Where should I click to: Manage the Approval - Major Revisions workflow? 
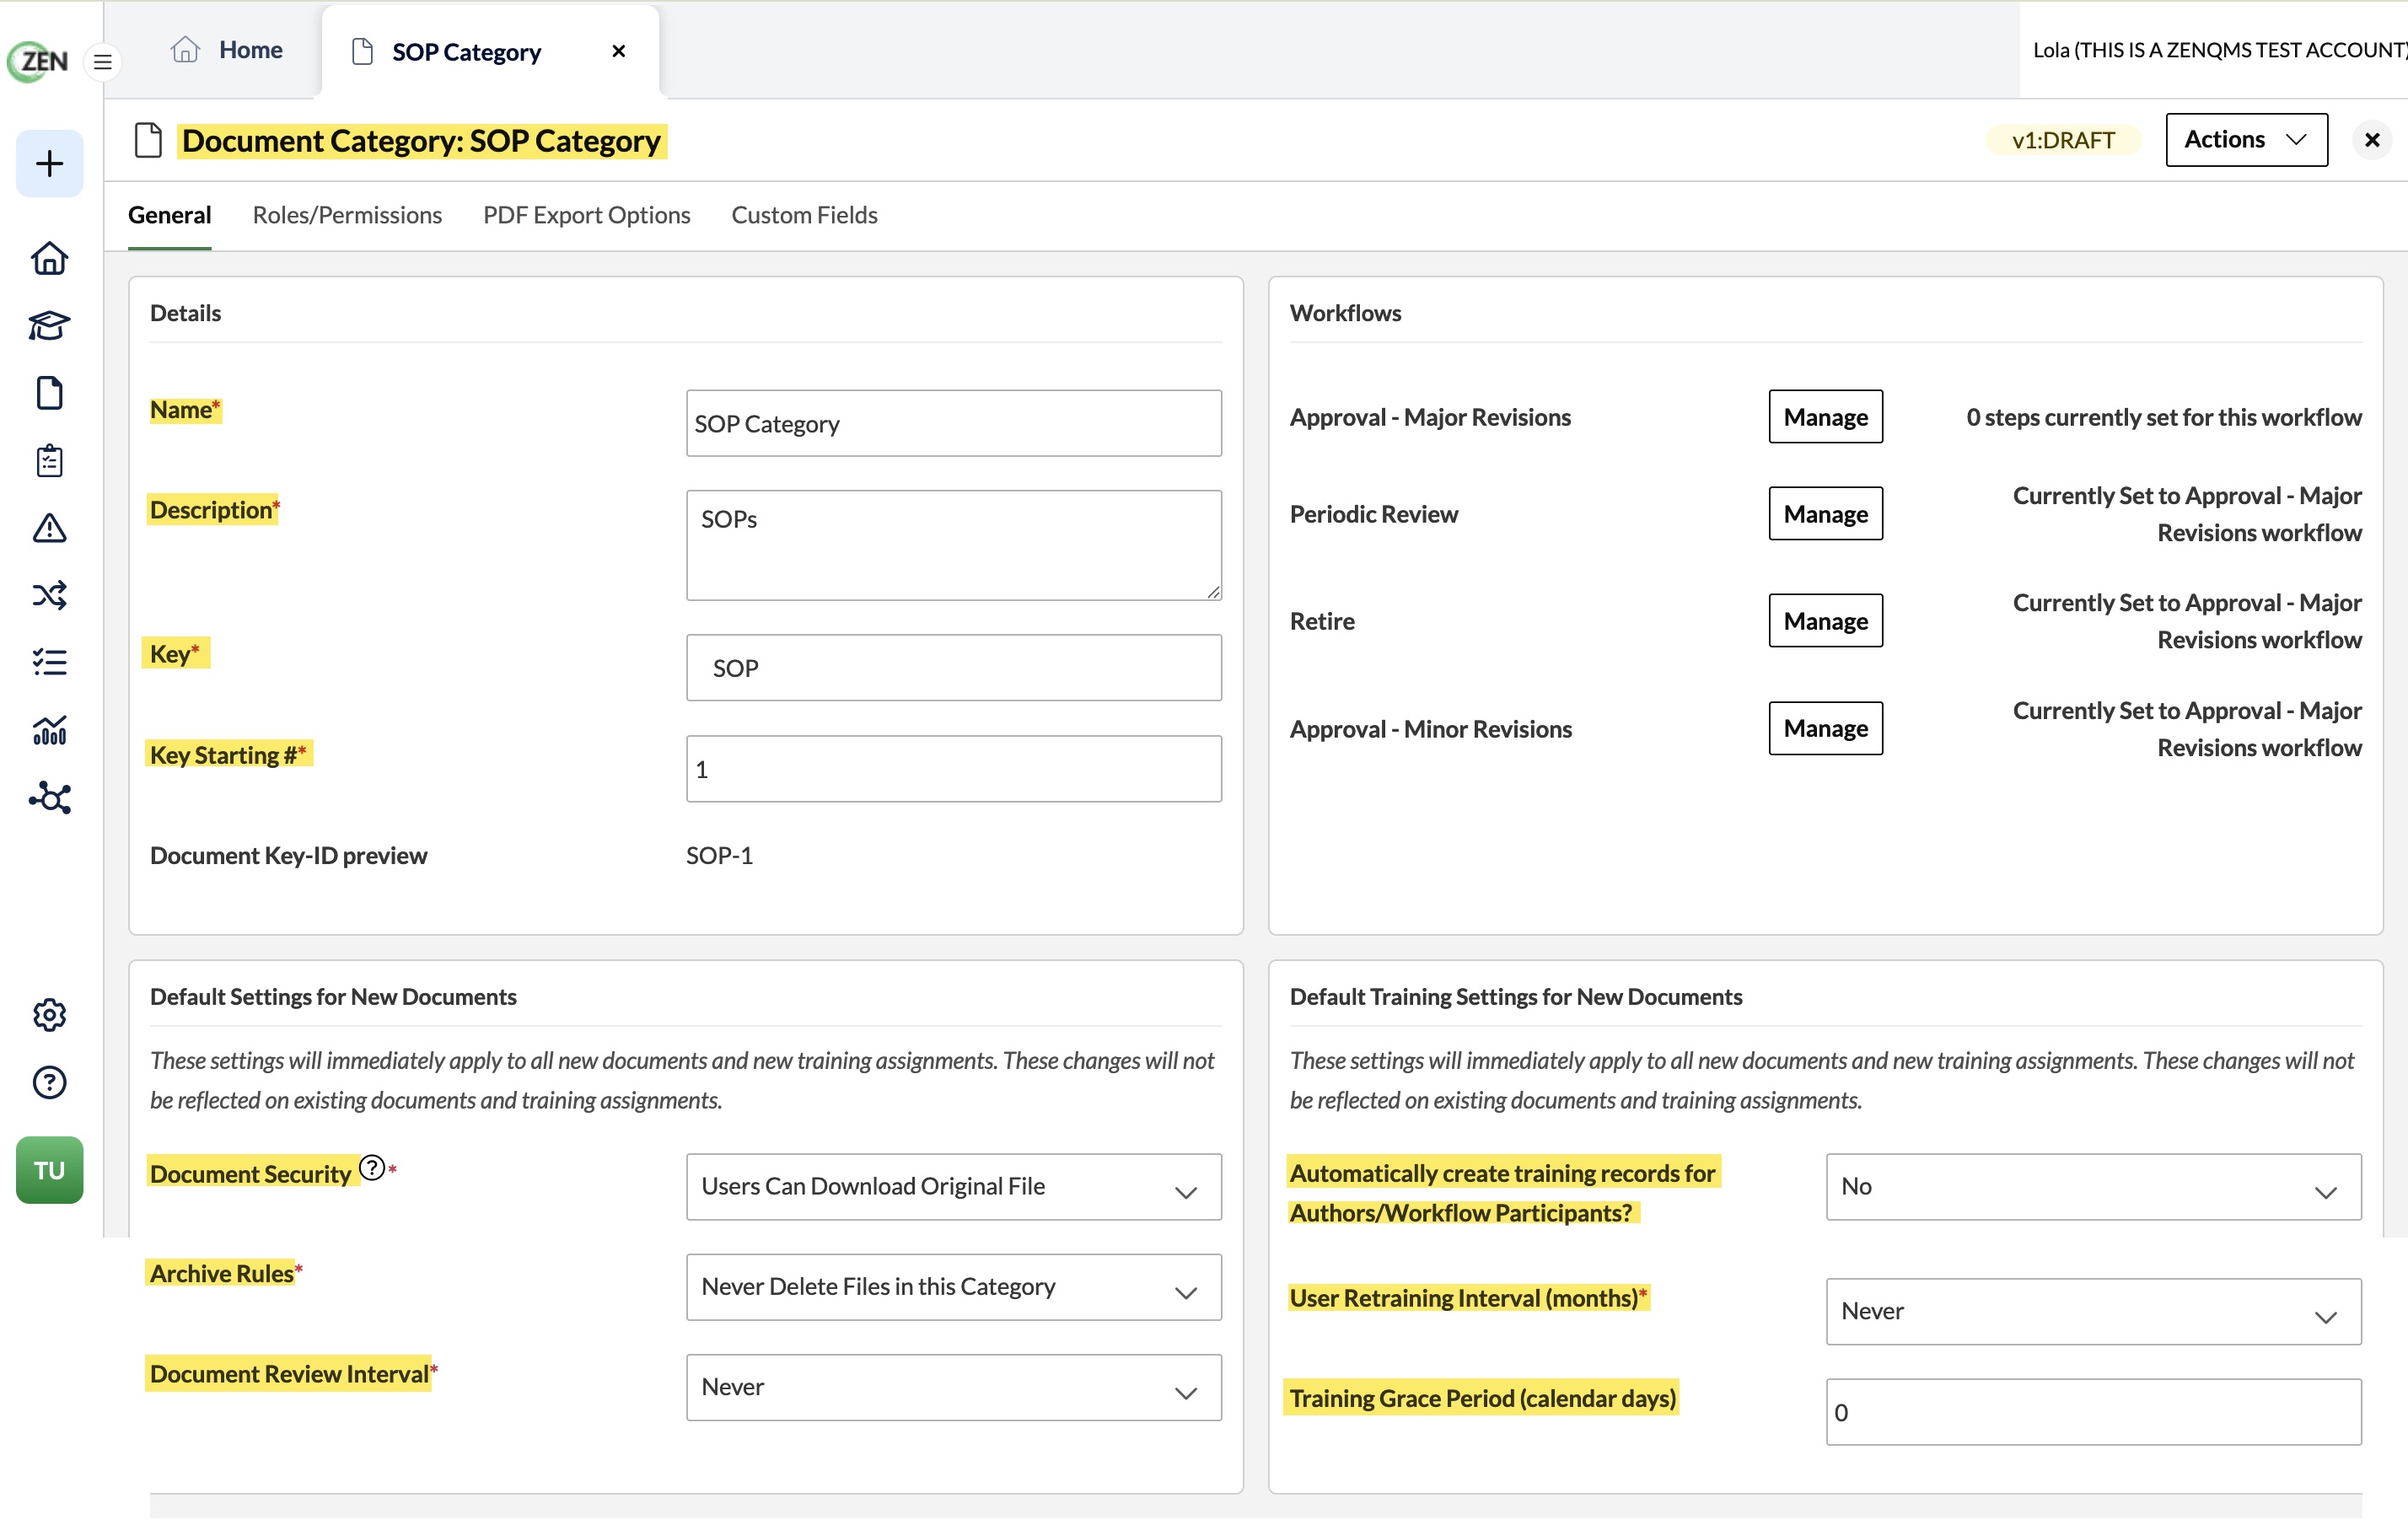pos(1825,417)
